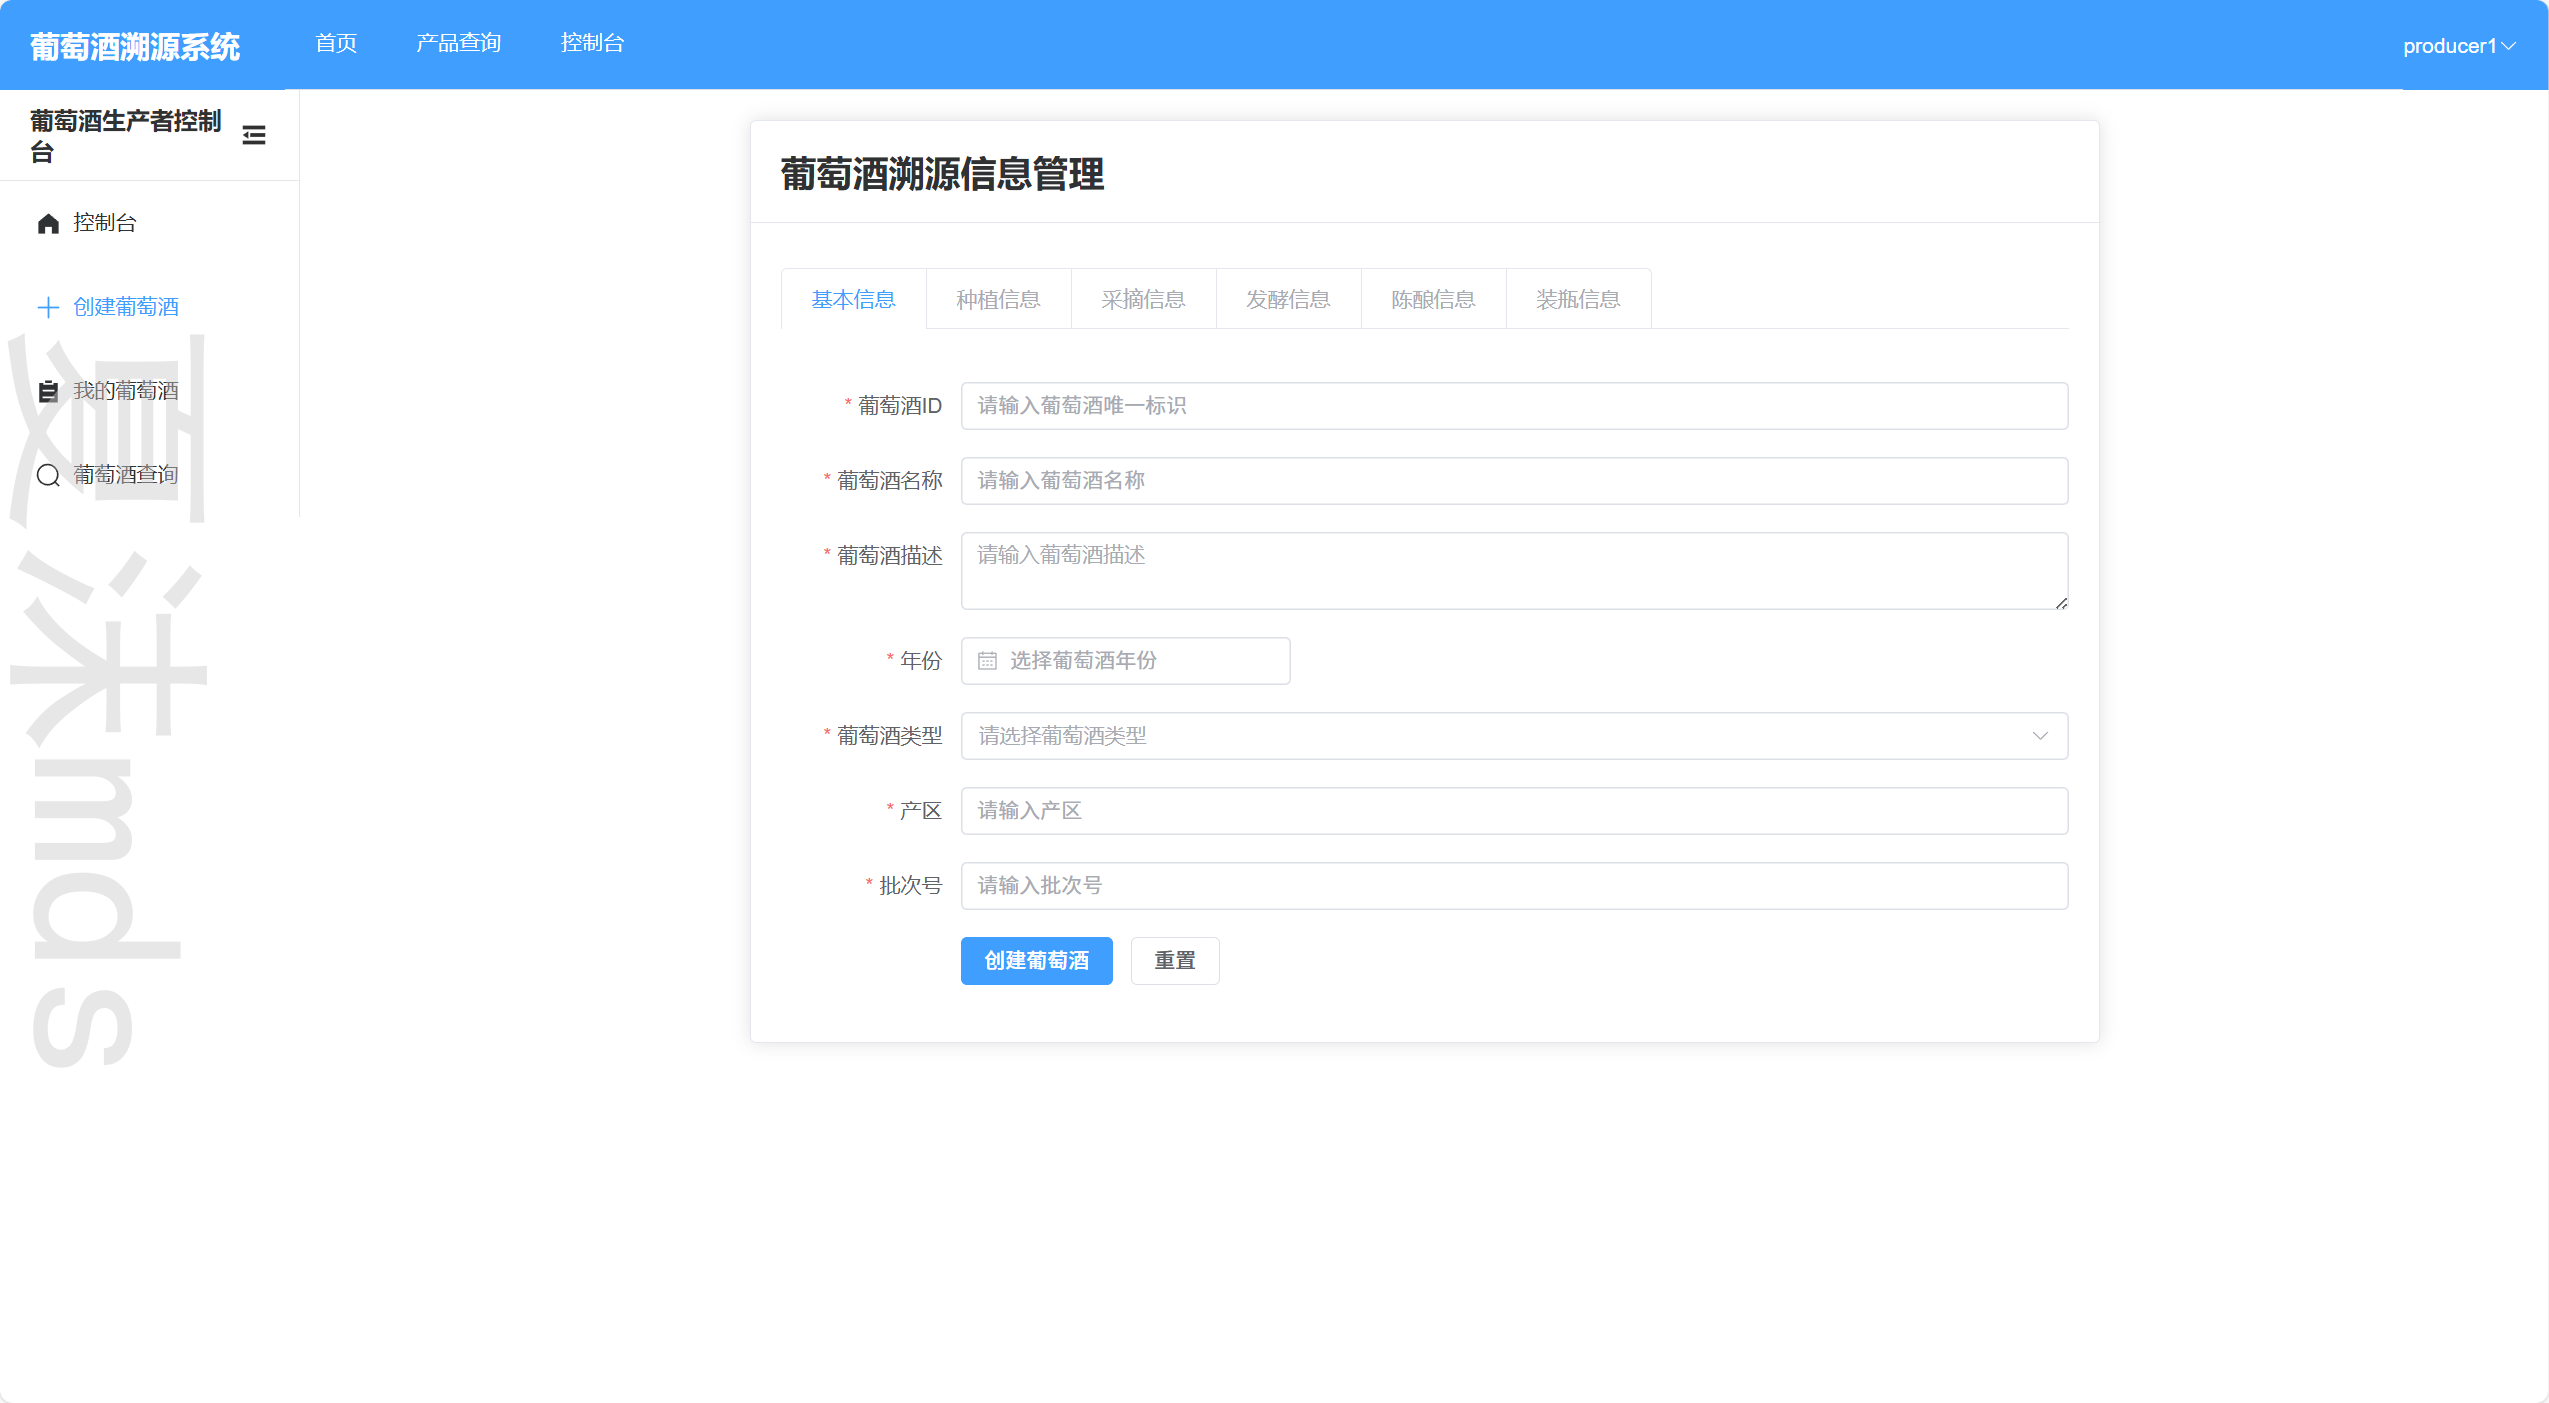Go to the 装瓶信息 tab

[1578, 299]
